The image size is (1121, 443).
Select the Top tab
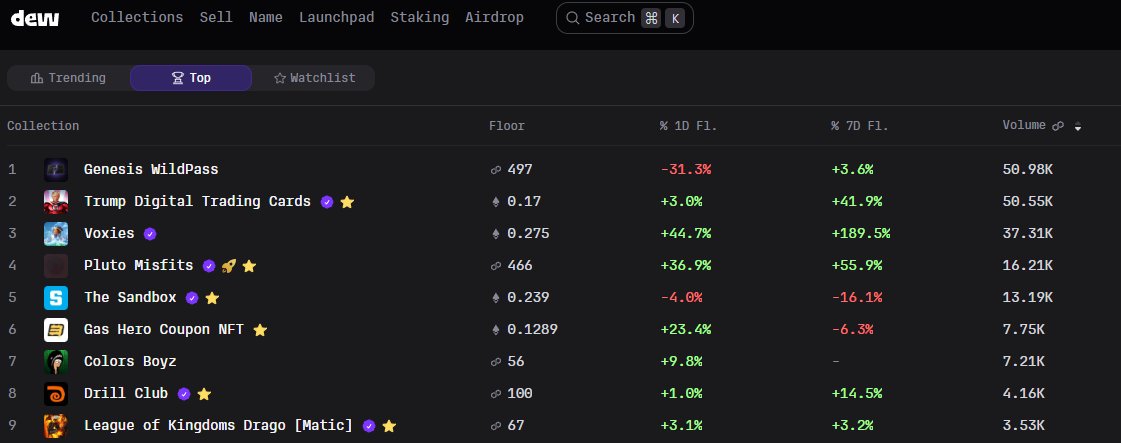(191, 78)
